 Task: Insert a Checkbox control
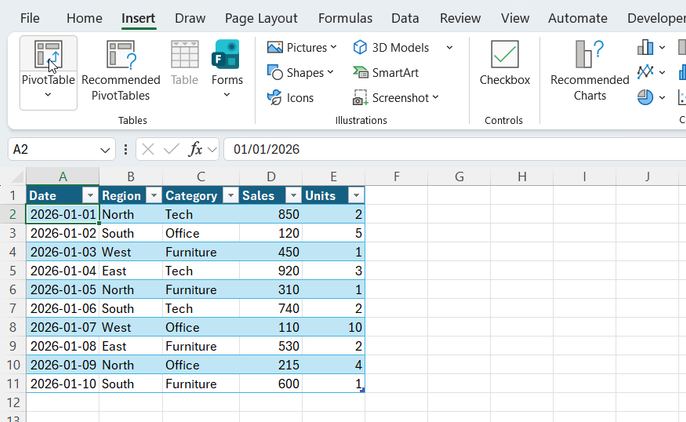(x=504, y=63)
